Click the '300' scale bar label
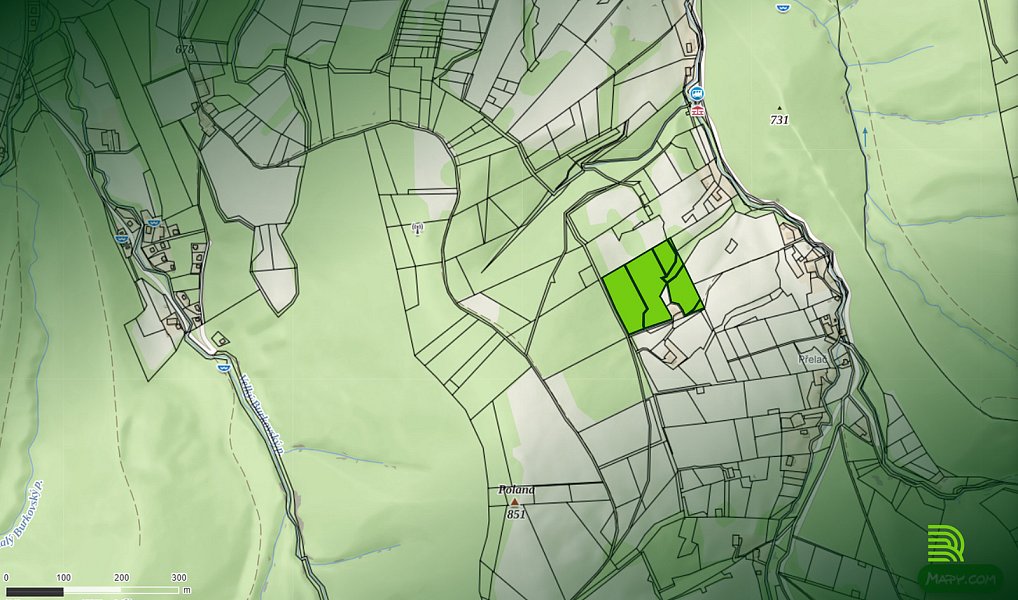 click(x=179, y=577)
